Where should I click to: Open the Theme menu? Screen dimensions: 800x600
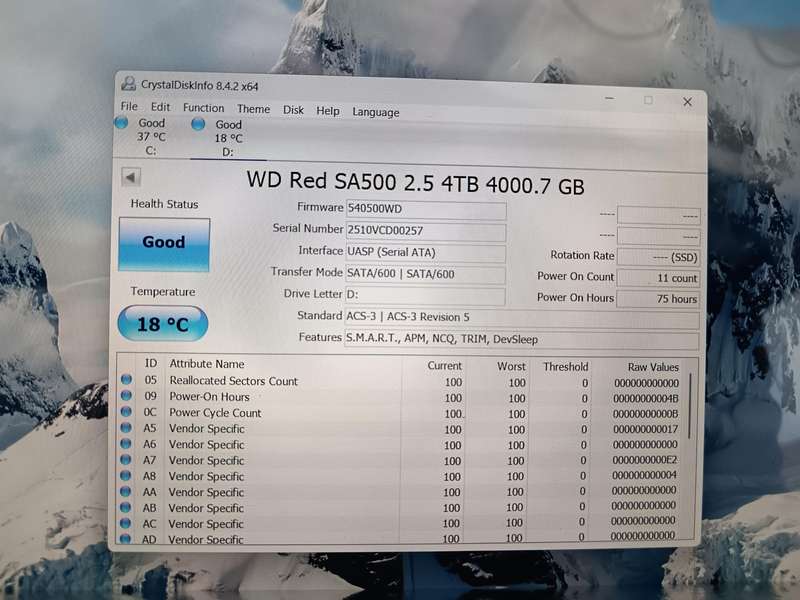(x=254, y=109)
